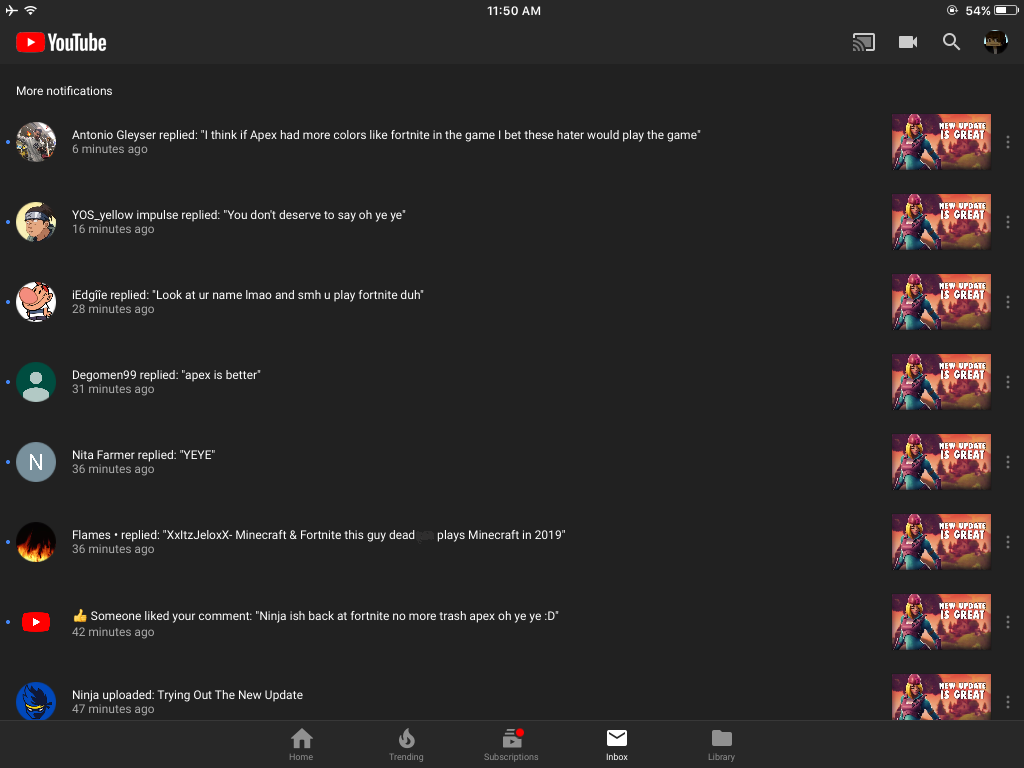Open three-dot menu for Nita Farmer notification

pyautogui.click(x=1008, y=462)
